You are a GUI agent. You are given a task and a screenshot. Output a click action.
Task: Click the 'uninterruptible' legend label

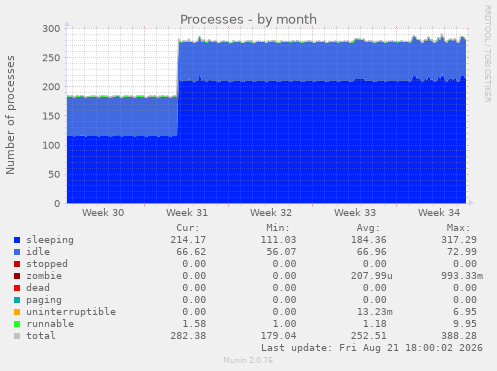click(x=71, y=312)
